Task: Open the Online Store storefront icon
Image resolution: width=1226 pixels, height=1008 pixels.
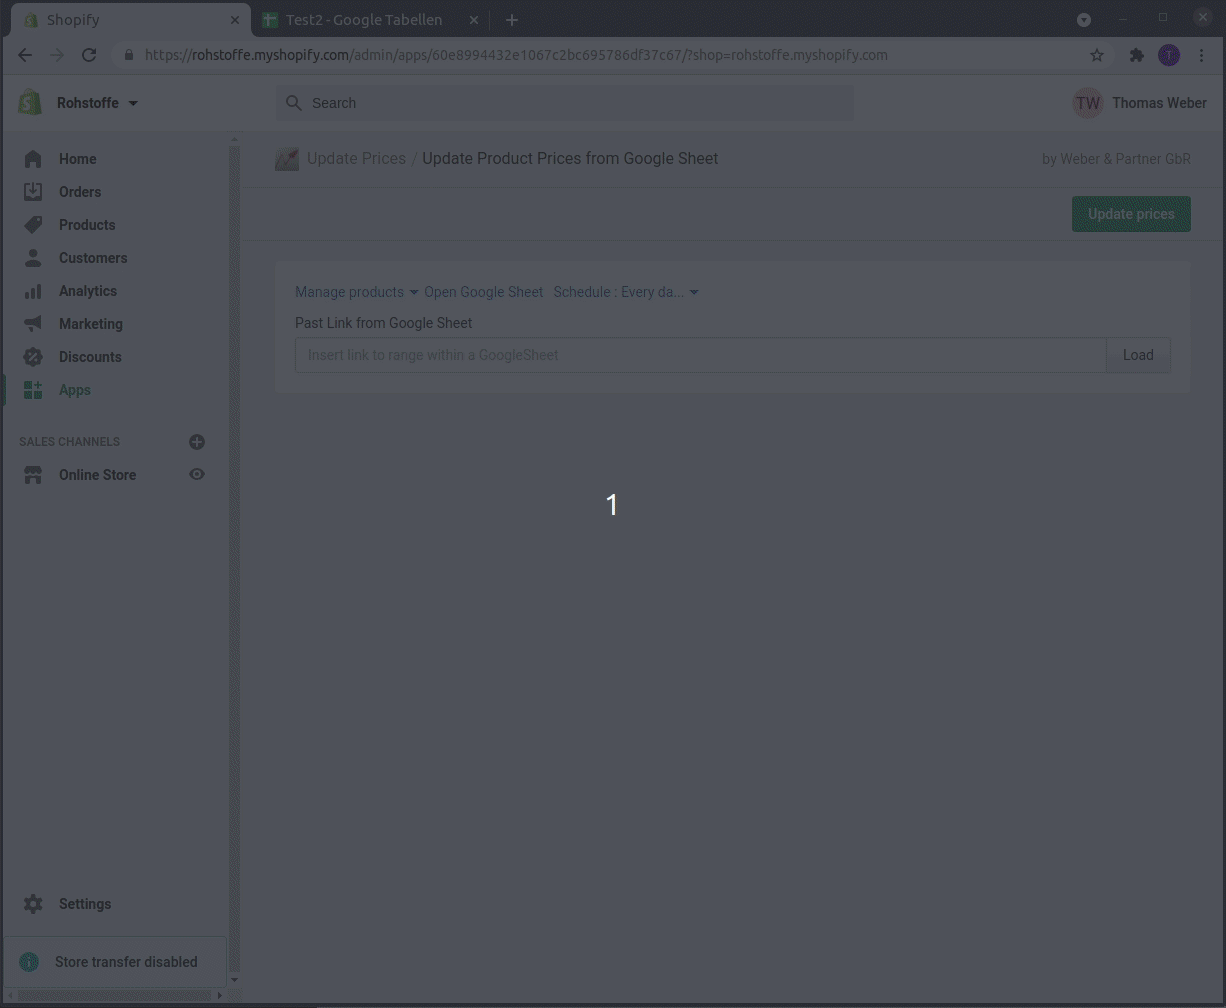Action: coord(33,475)
